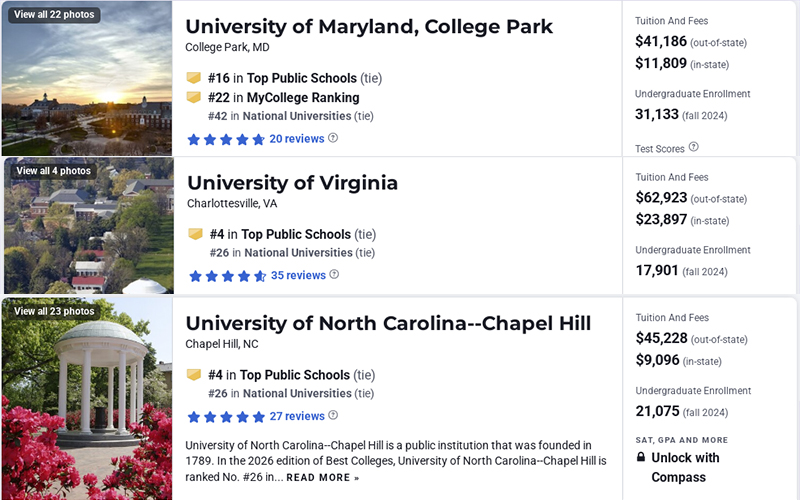Open University of North Carolina--Chapel Hill page
Screen dimensions: 800x500
pyautogui.click(x=388, y=323)
